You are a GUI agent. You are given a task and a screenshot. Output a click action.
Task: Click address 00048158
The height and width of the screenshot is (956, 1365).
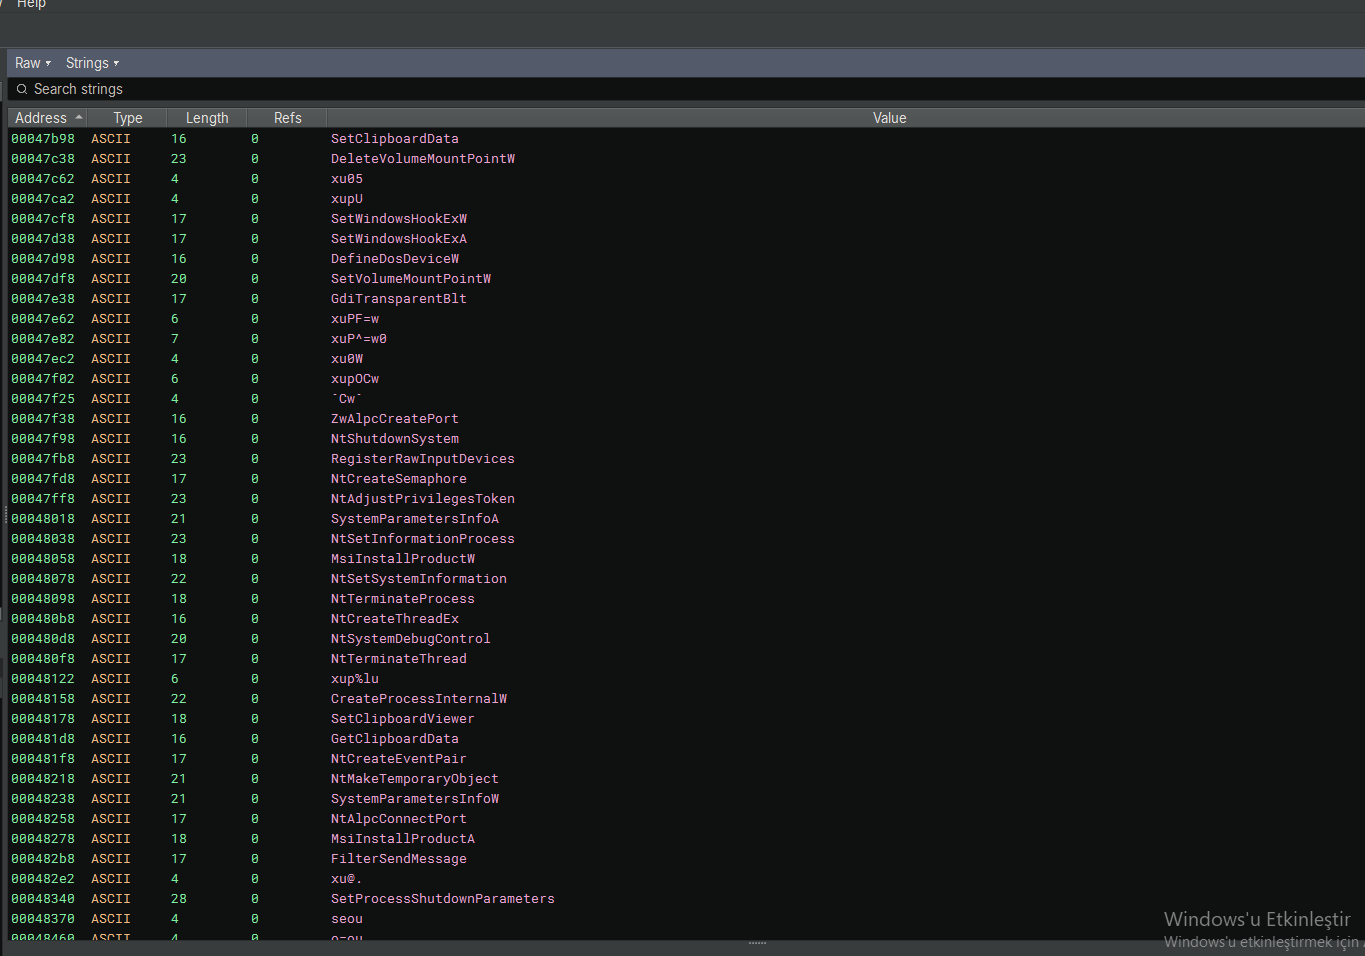[x=43, y=699]
